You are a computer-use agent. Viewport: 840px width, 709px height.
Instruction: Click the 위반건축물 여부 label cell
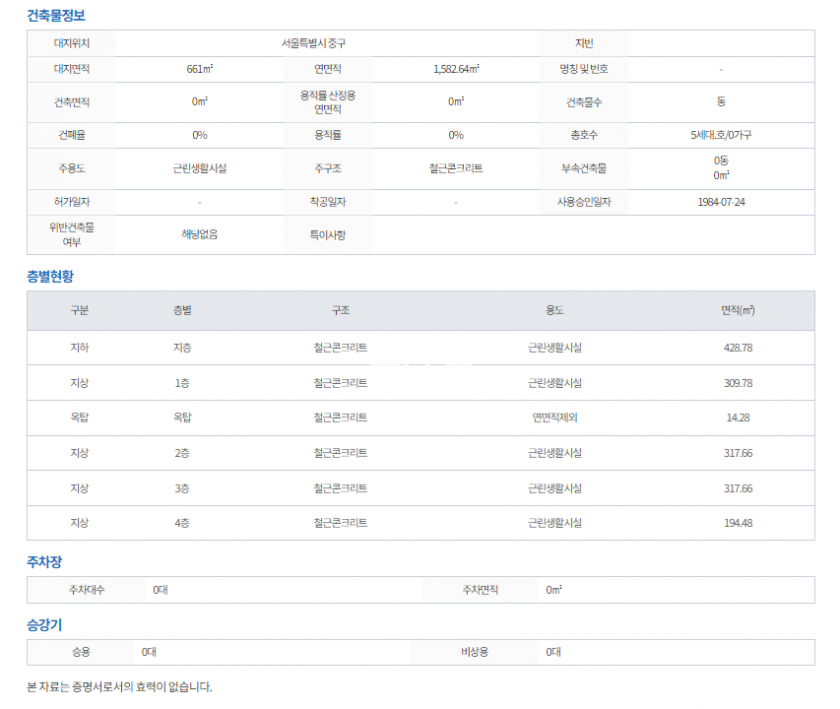pyautogui.click(x=71, y=234)
